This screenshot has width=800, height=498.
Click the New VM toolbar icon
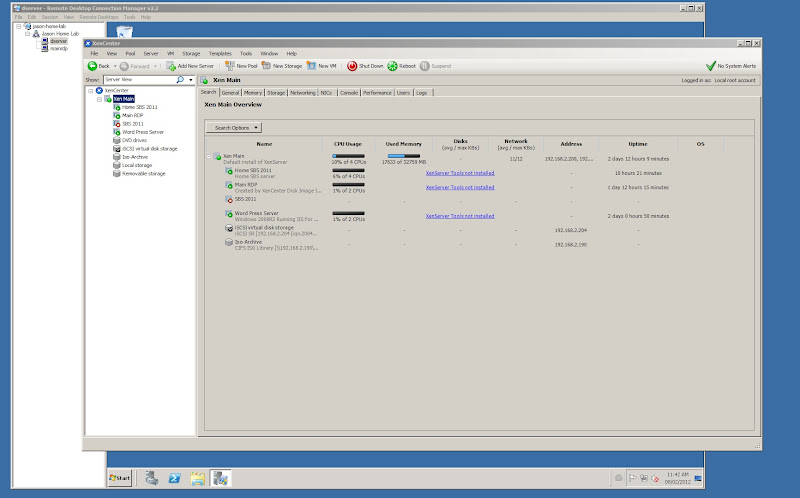click(x=311, y=66)
